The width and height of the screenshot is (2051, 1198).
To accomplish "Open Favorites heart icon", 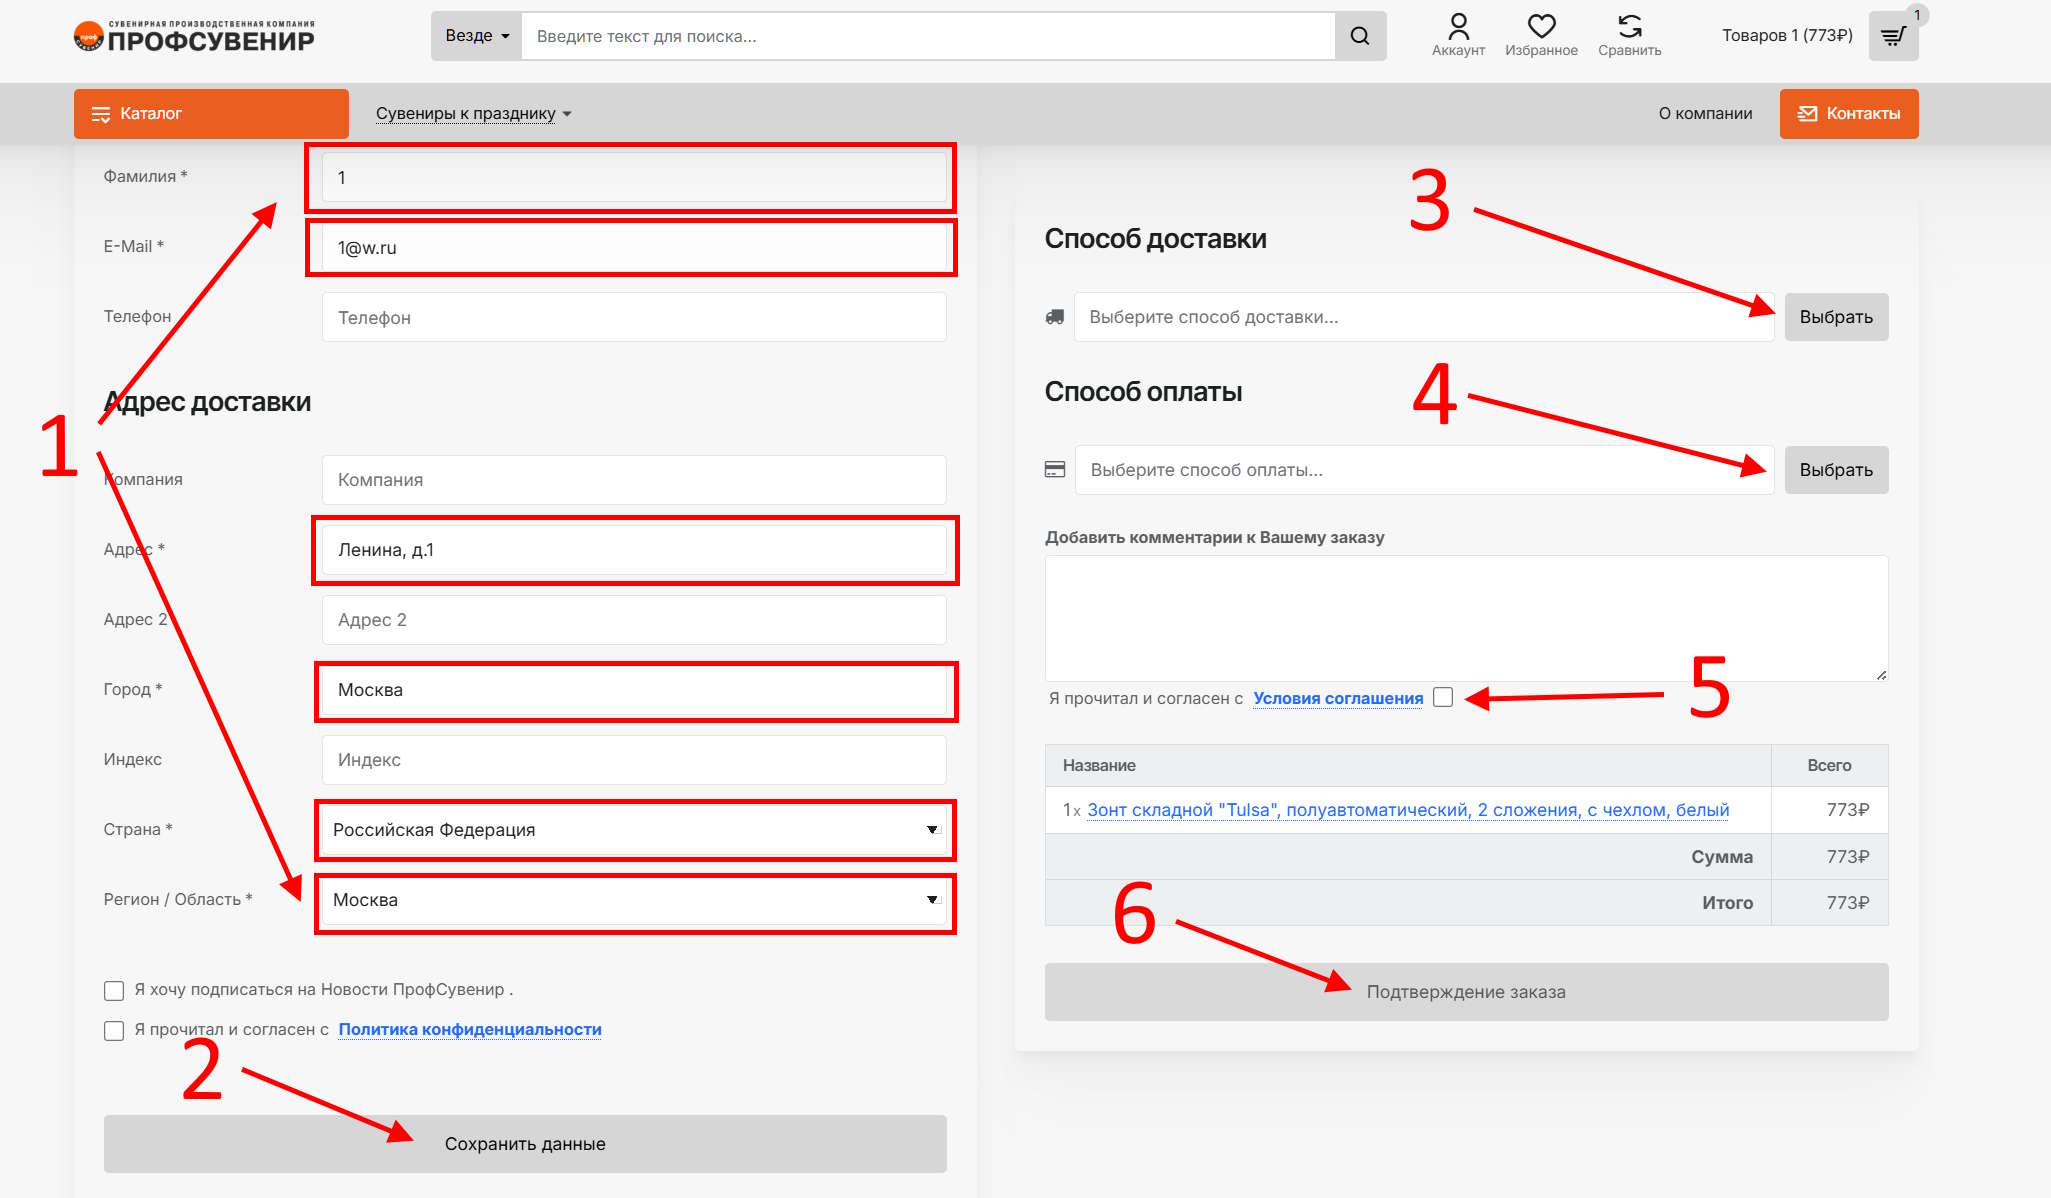I will pos(1541,27).
